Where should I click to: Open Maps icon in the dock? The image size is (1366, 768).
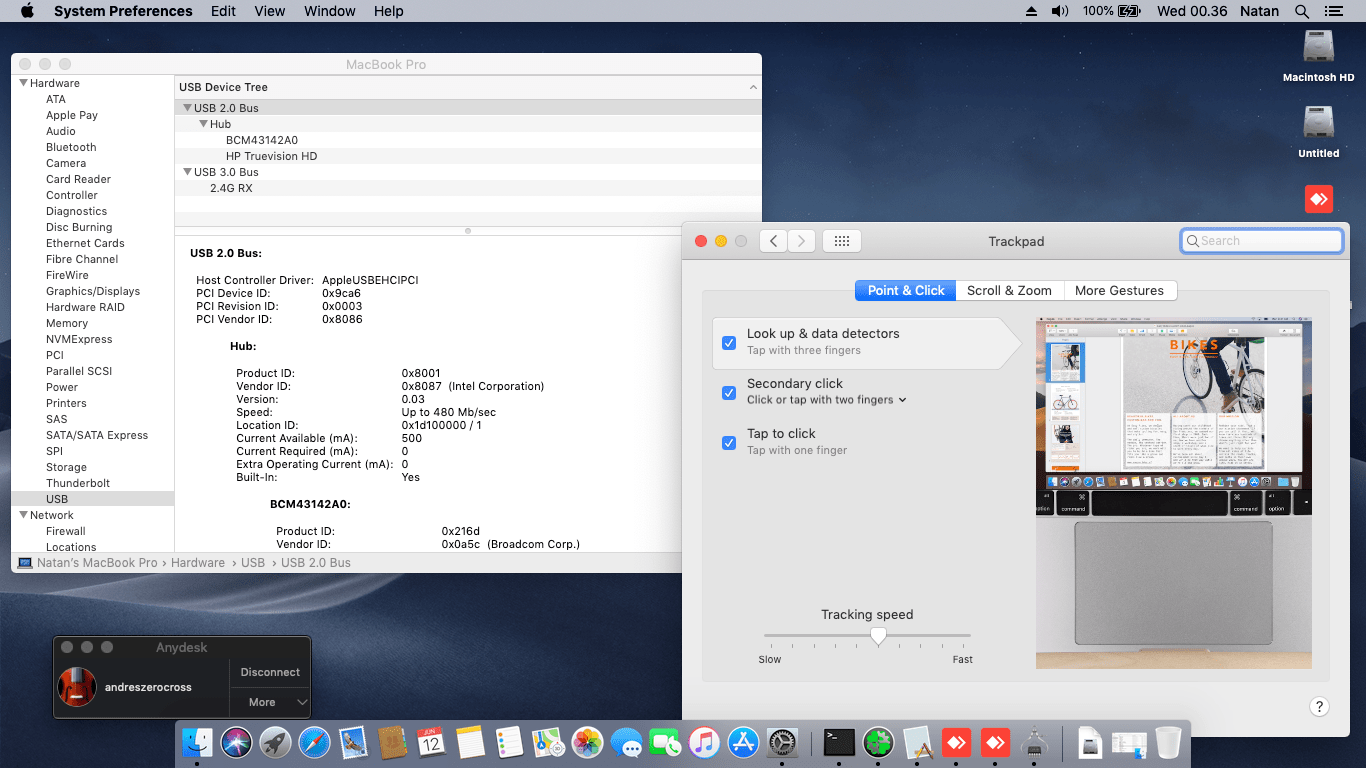(548, 742)
